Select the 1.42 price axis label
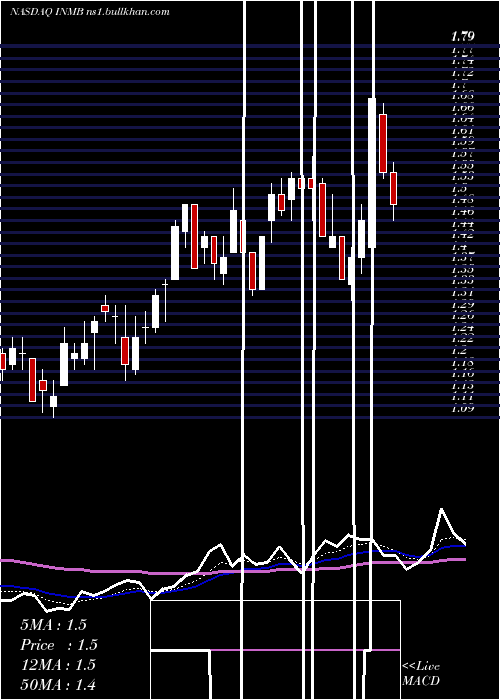The width and height of the screenshot is (500, 700). tap(462, 235)
